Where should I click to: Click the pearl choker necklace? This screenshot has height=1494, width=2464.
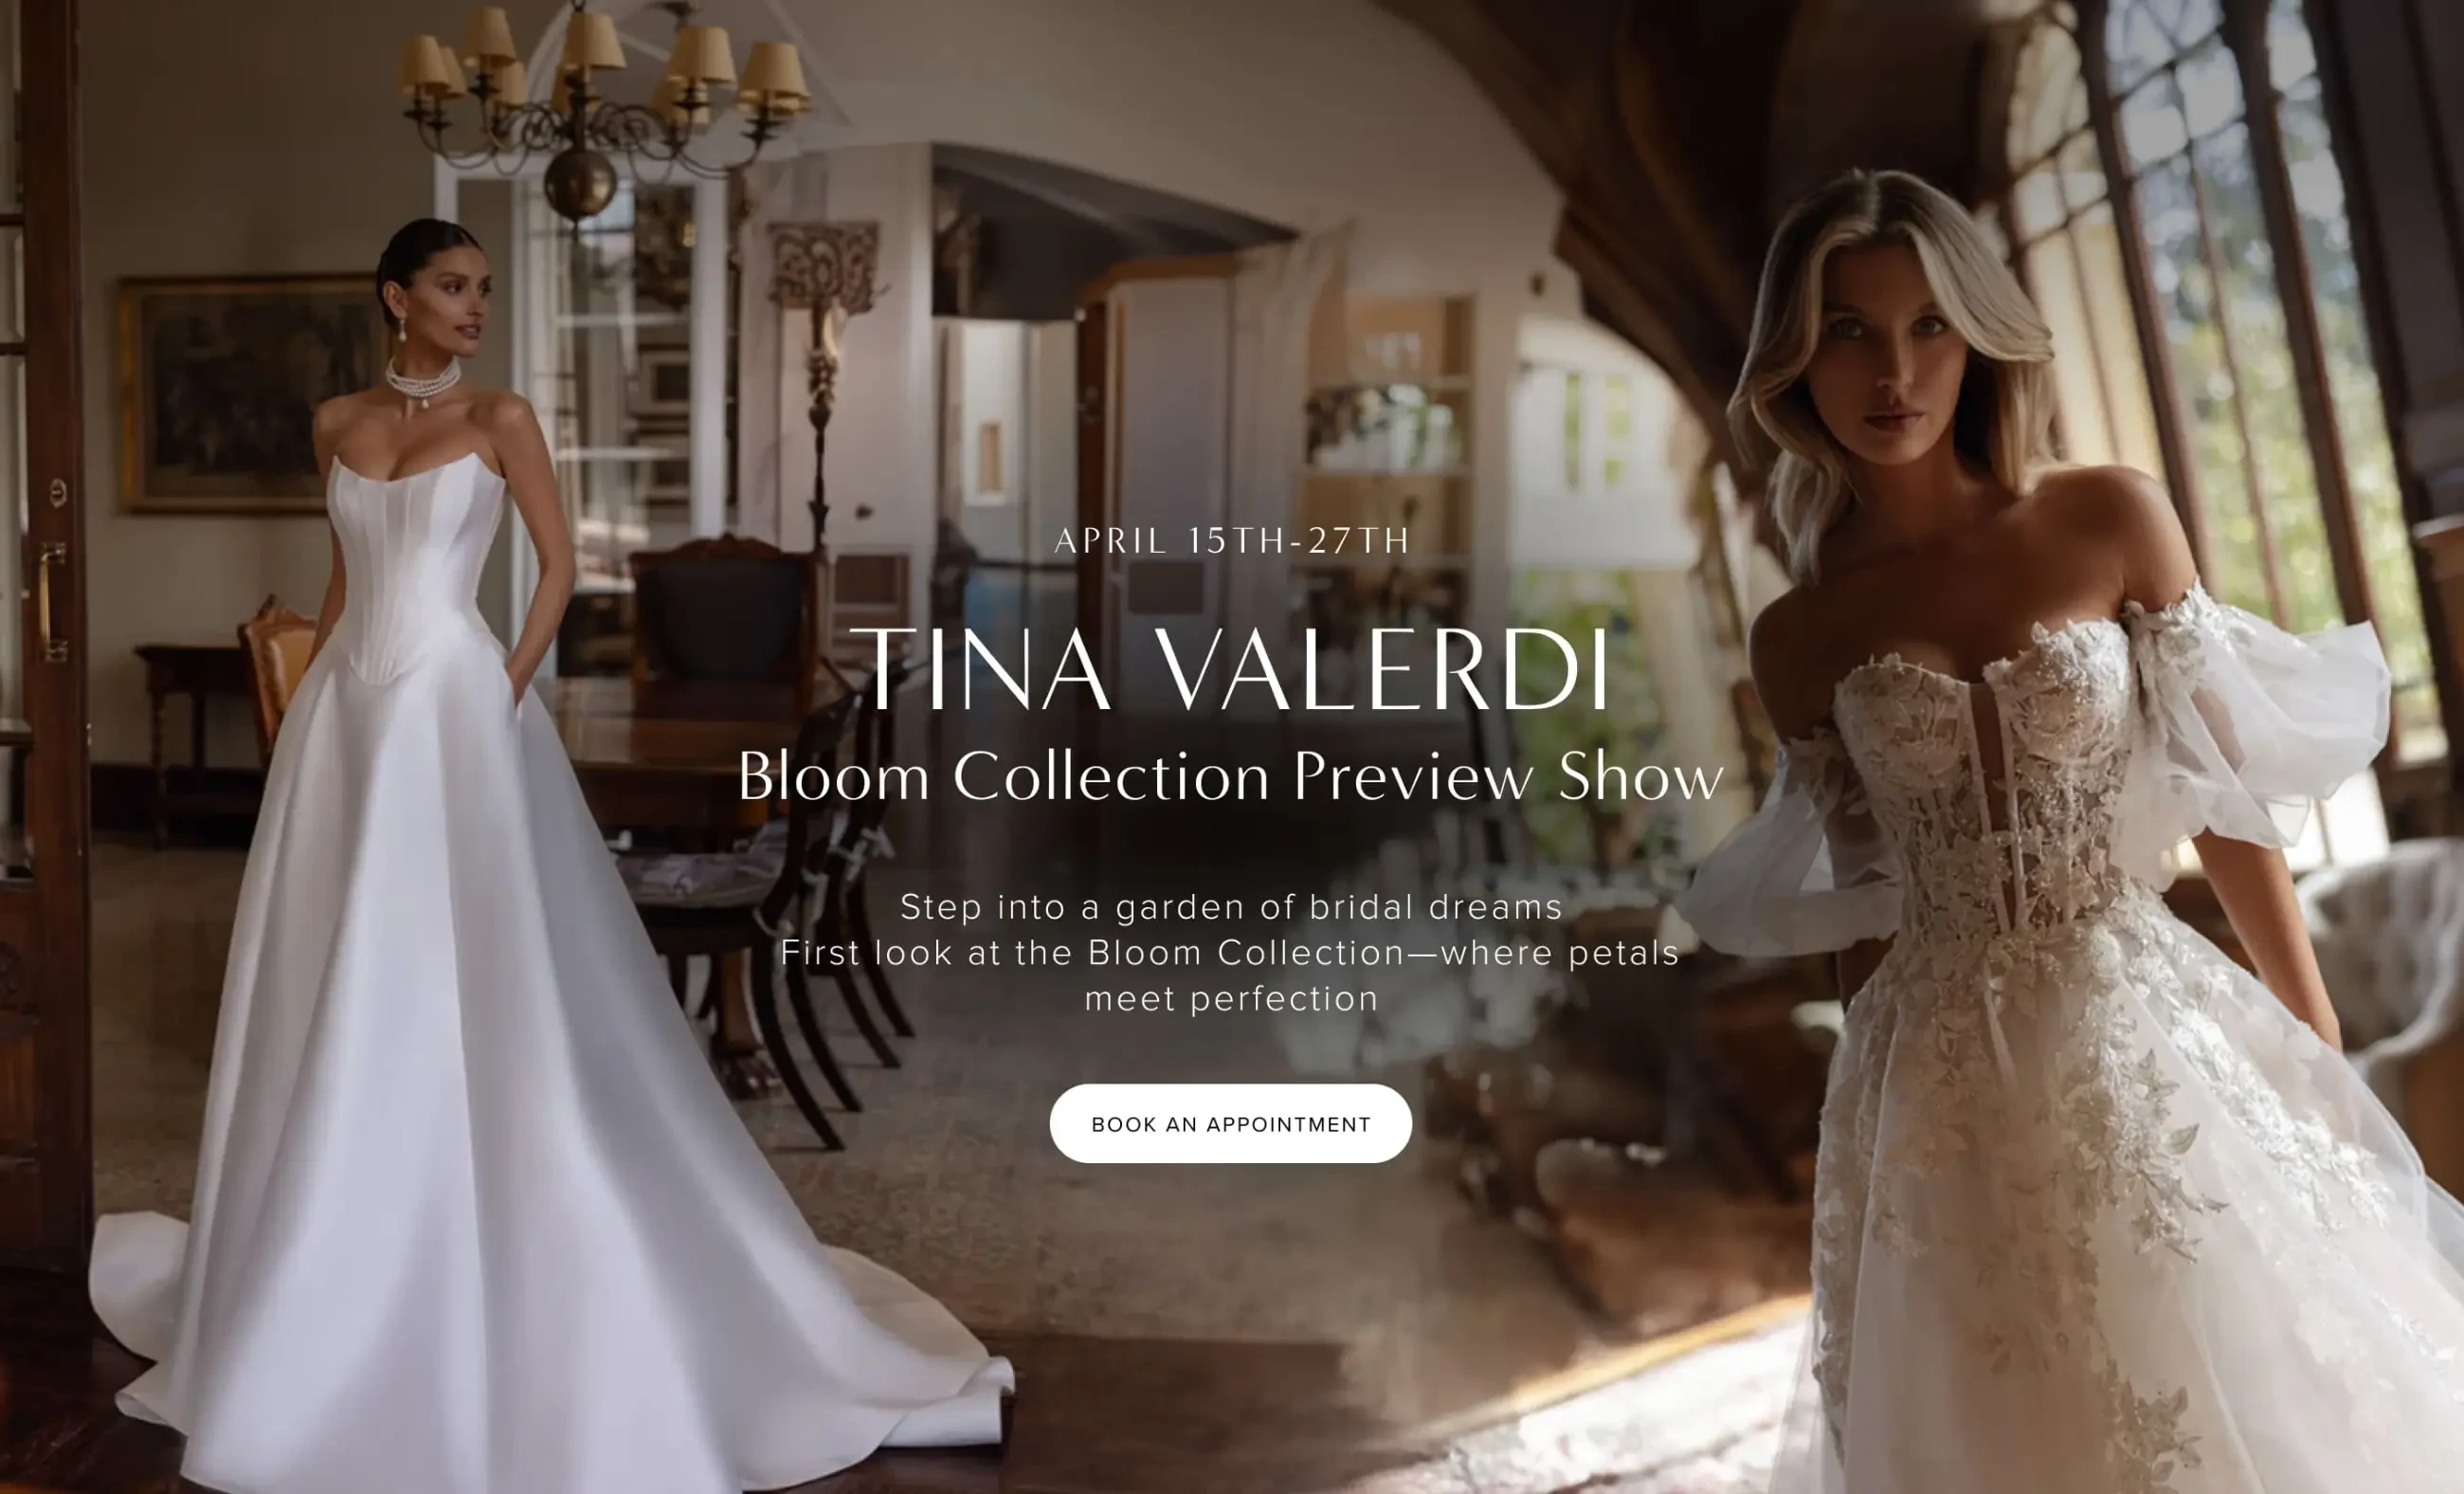(423, 380)
